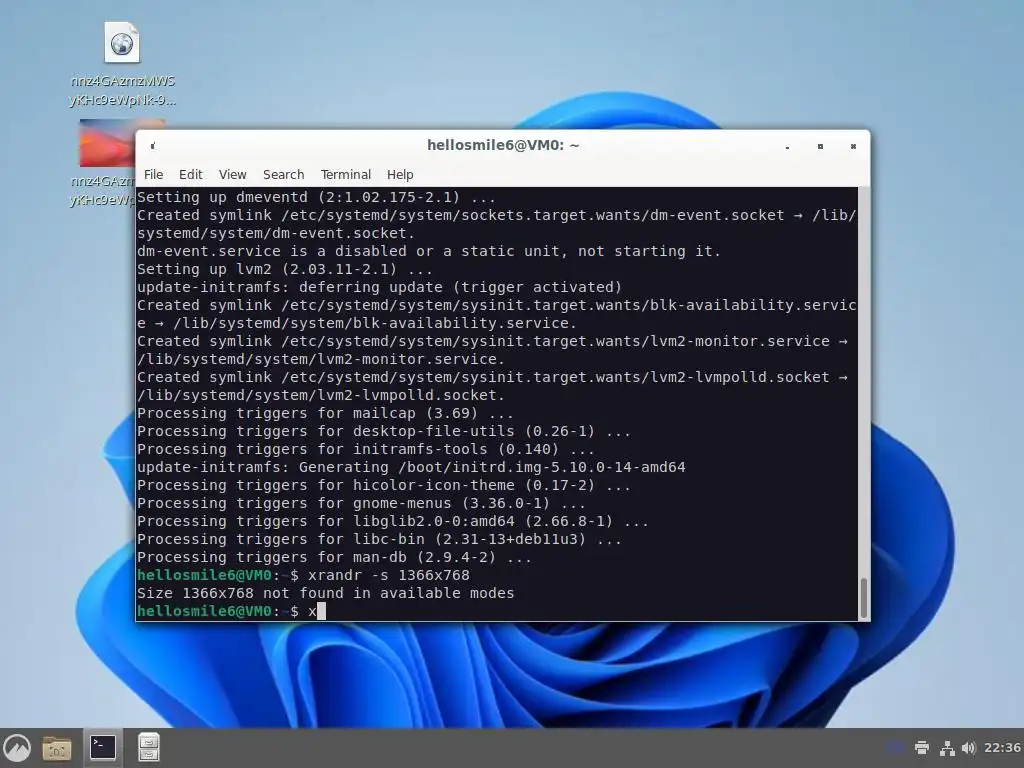The height and width of the screenshot is (768, 1024).
Task: Open the Help menu in terminal
Action: coord(400,174)
